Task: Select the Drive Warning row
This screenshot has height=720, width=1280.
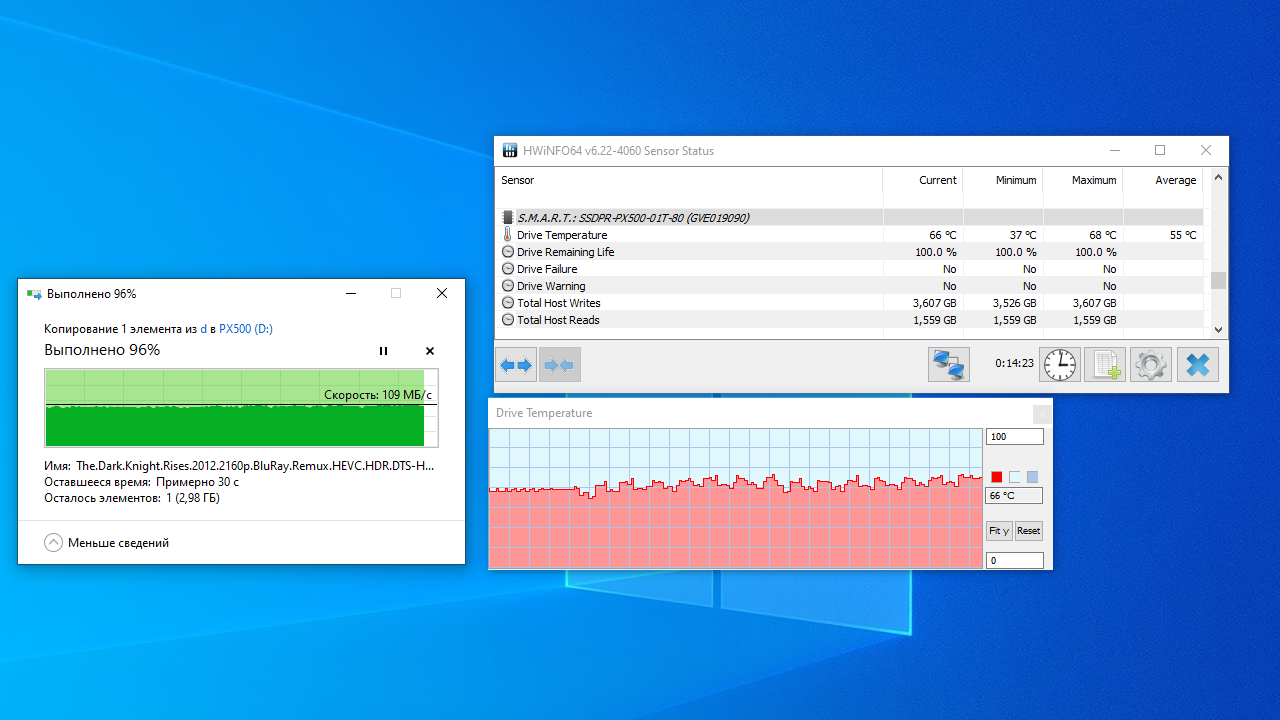Action: (849, 286)
